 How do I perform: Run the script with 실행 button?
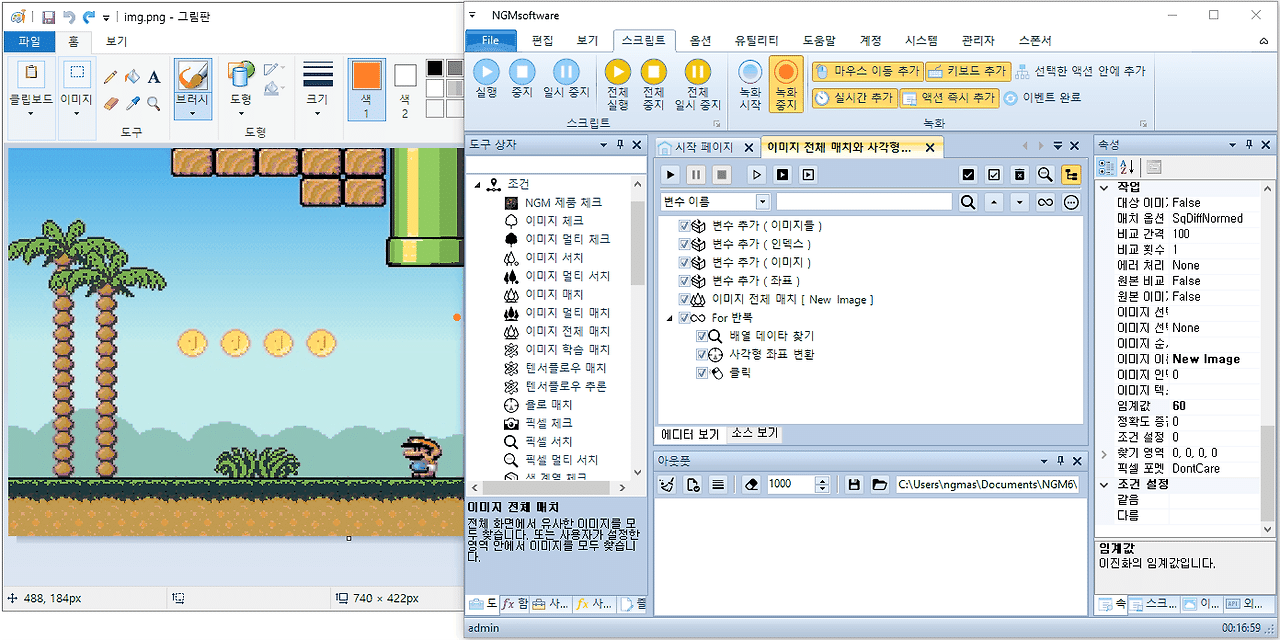pyautogui.click(x=486, y=78)
